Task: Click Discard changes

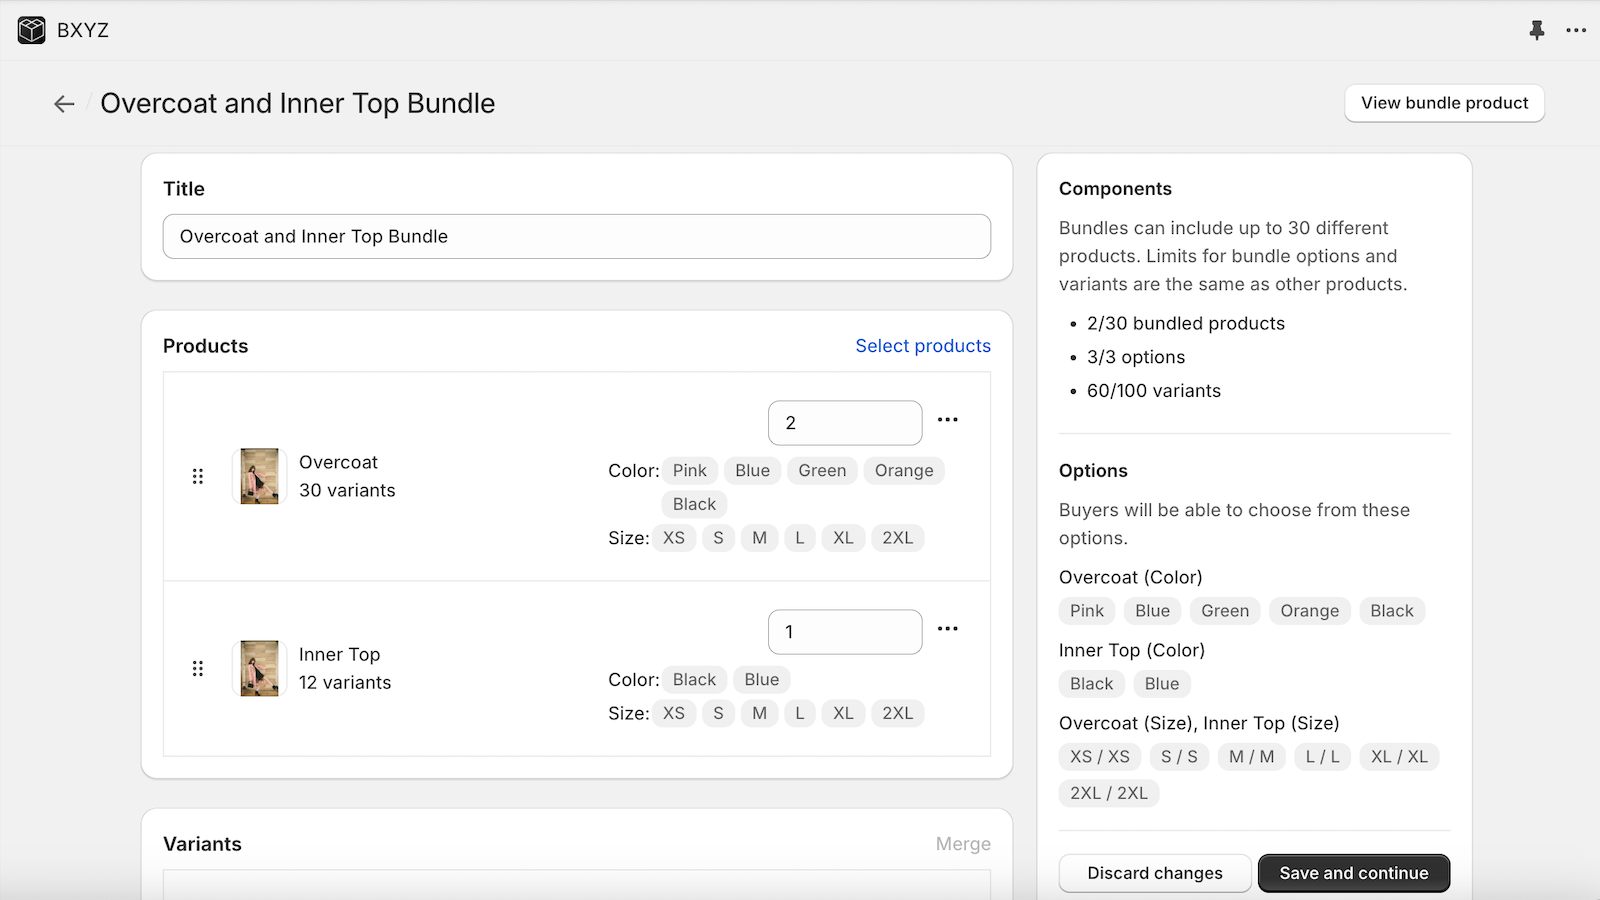Action: 1154,872
